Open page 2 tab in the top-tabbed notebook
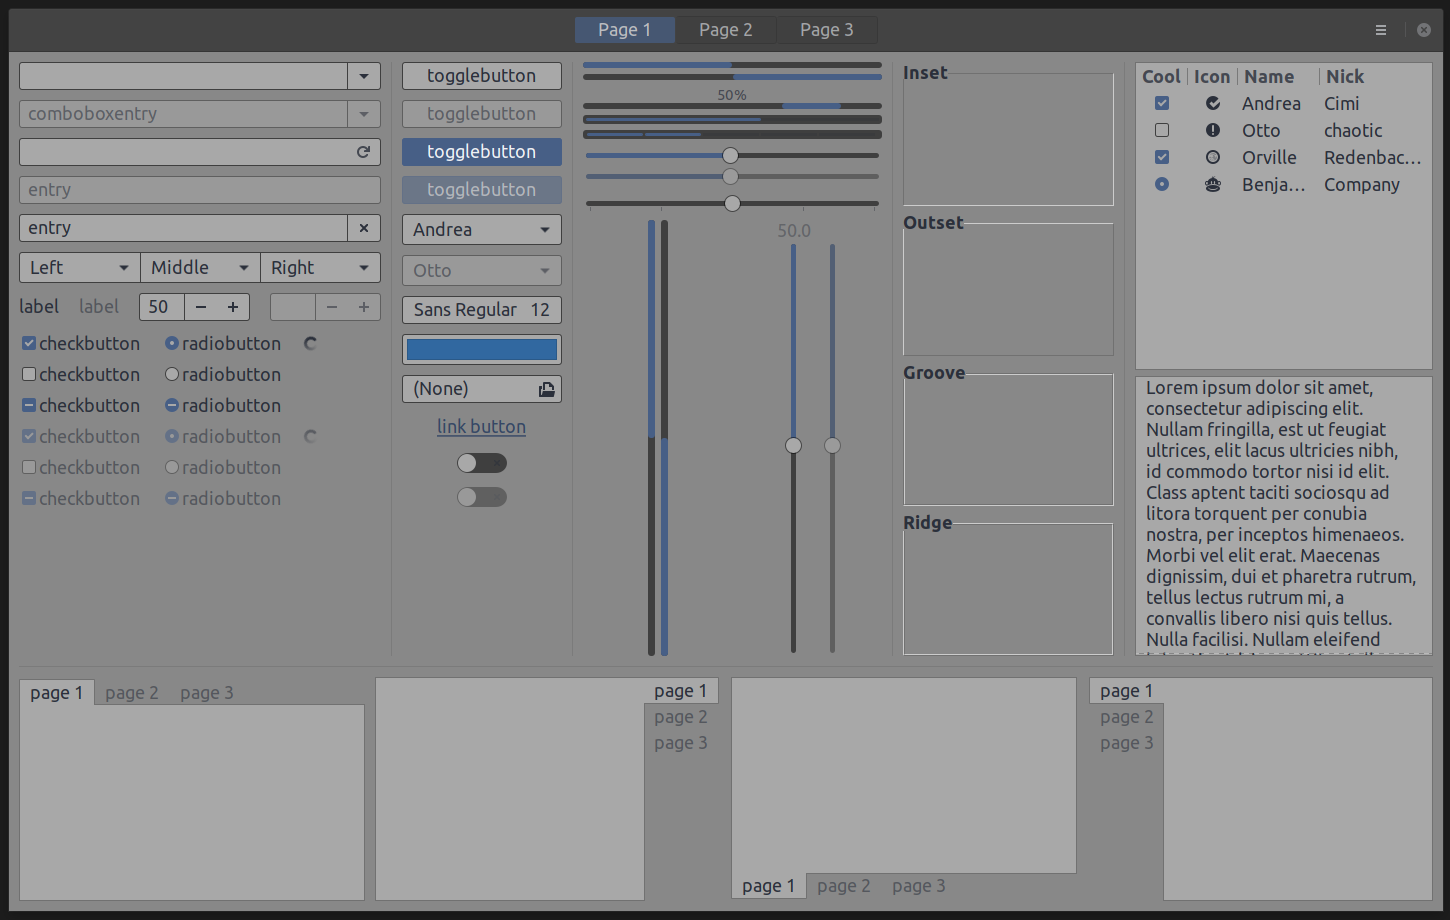The image size is (1450, 920). pos(132,693)
